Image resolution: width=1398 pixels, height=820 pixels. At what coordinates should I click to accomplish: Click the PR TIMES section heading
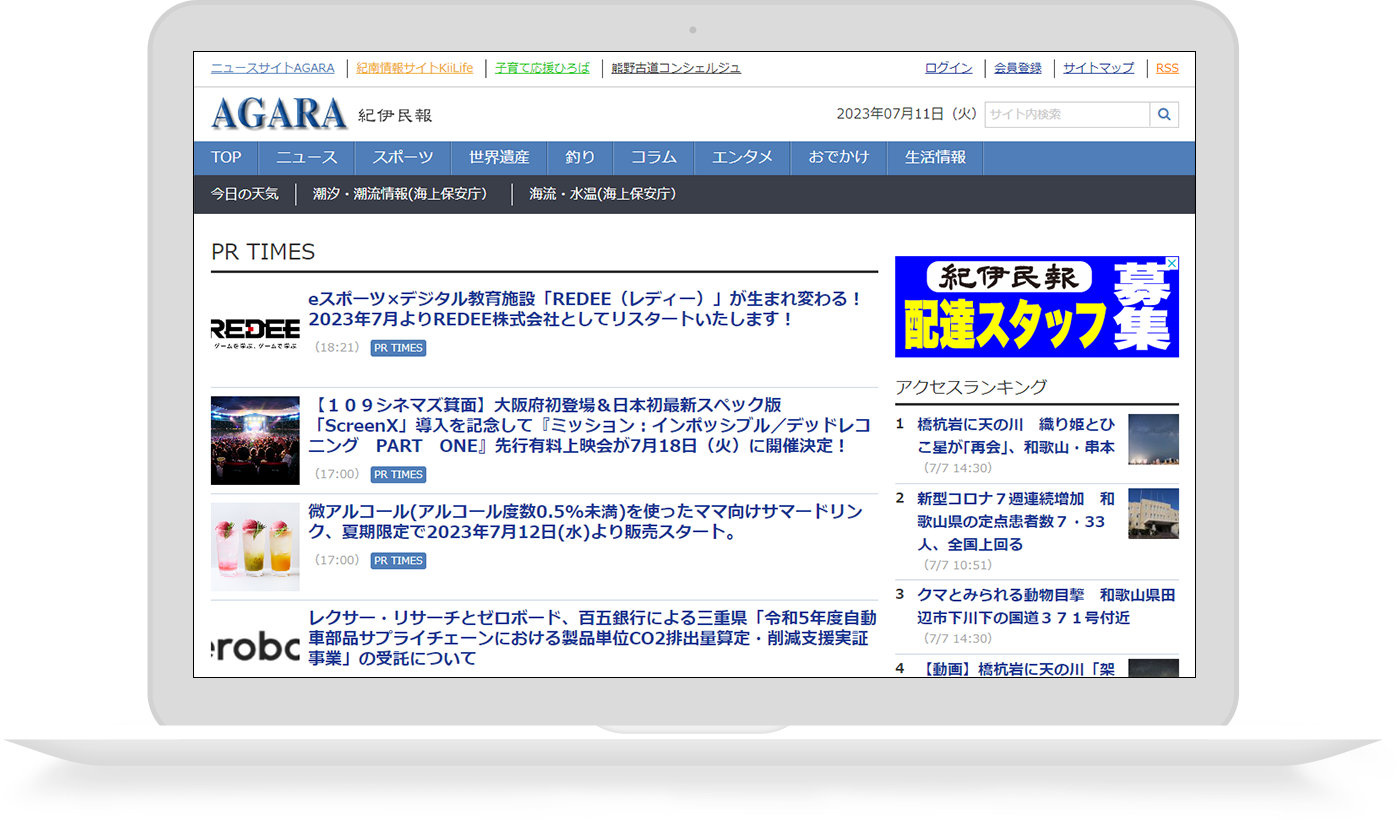263,252
